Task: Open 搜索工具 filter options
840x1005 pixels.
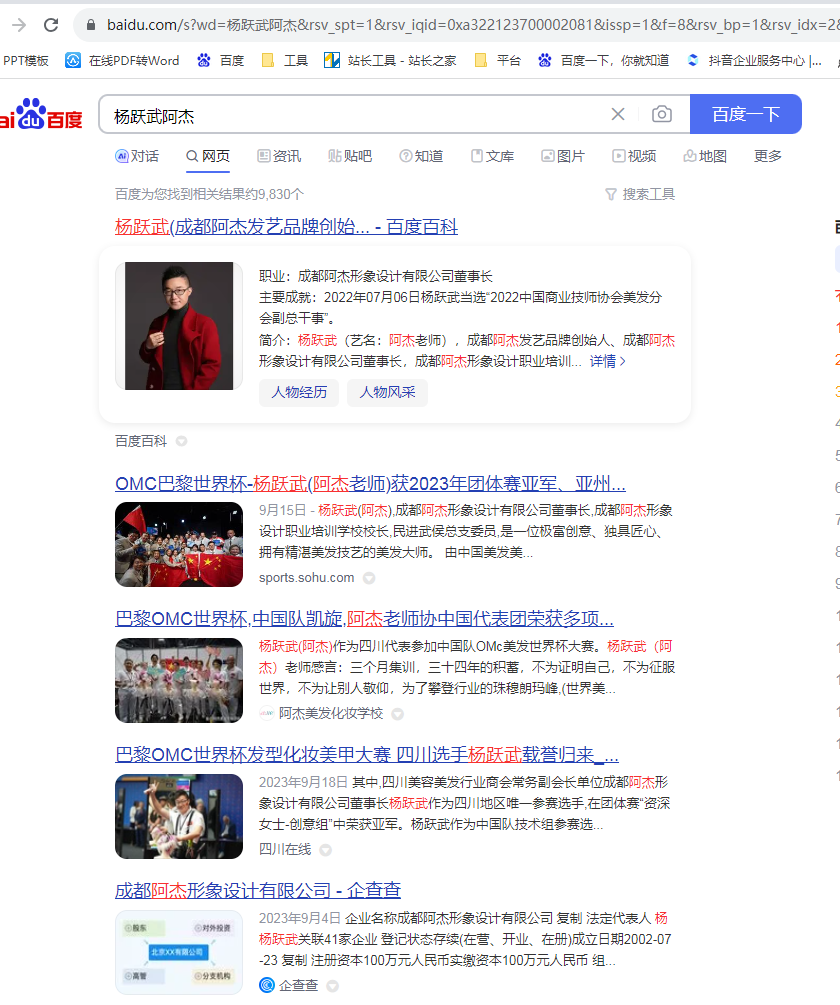Action: tap(639, 194)
